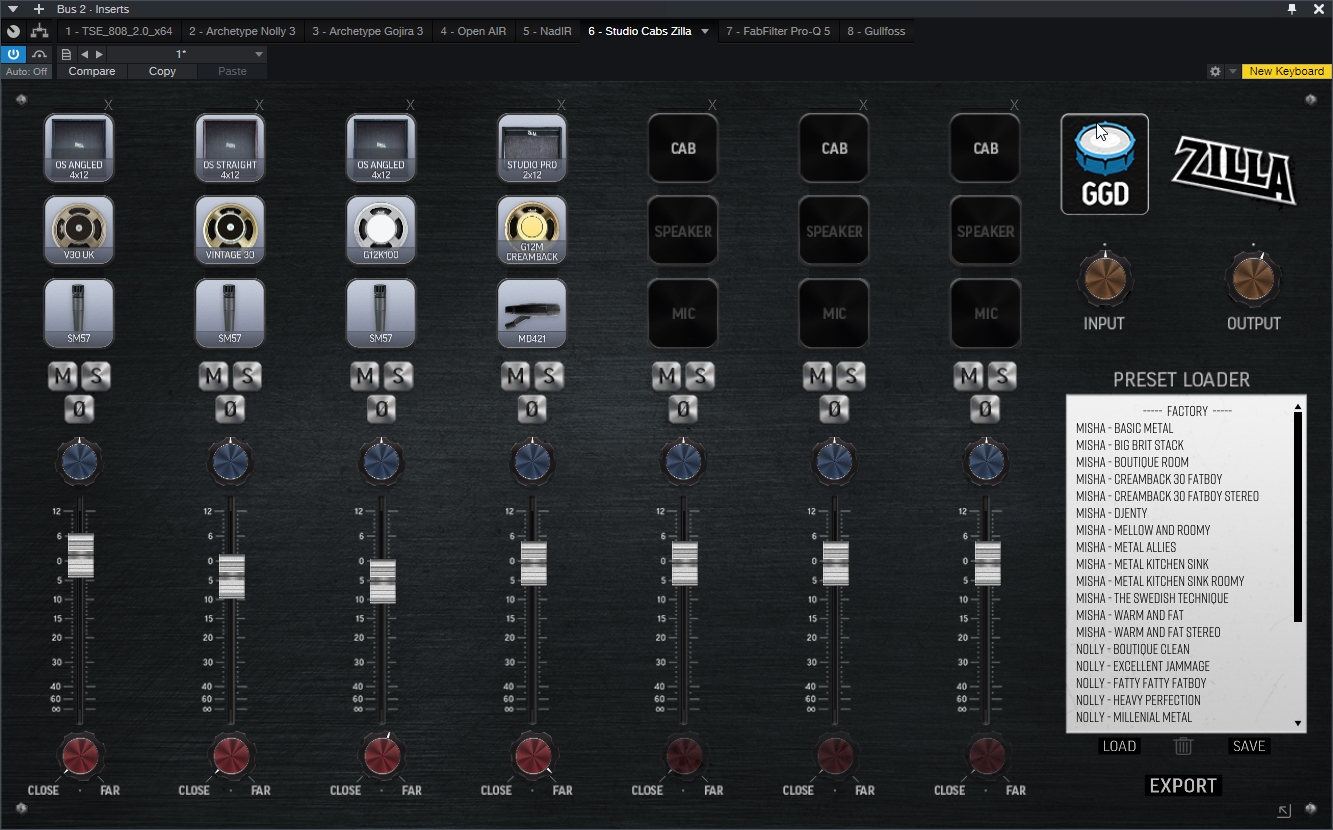This screenshot has width=1333, height=830.
Task: Open the STUDIO PRO 2x12 cabinet selector
Action: (532, 148)
